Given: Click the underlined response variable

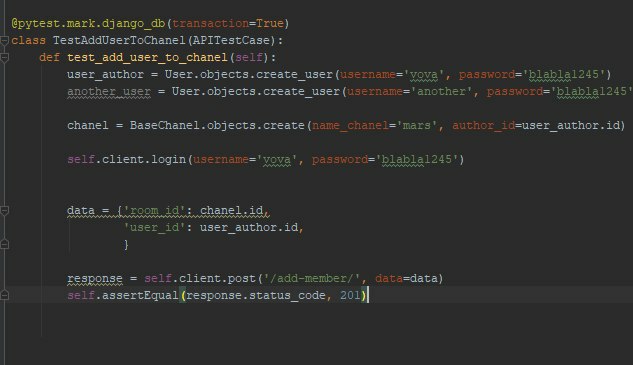Looking at the screenshot, I should (x=94, y=278).
